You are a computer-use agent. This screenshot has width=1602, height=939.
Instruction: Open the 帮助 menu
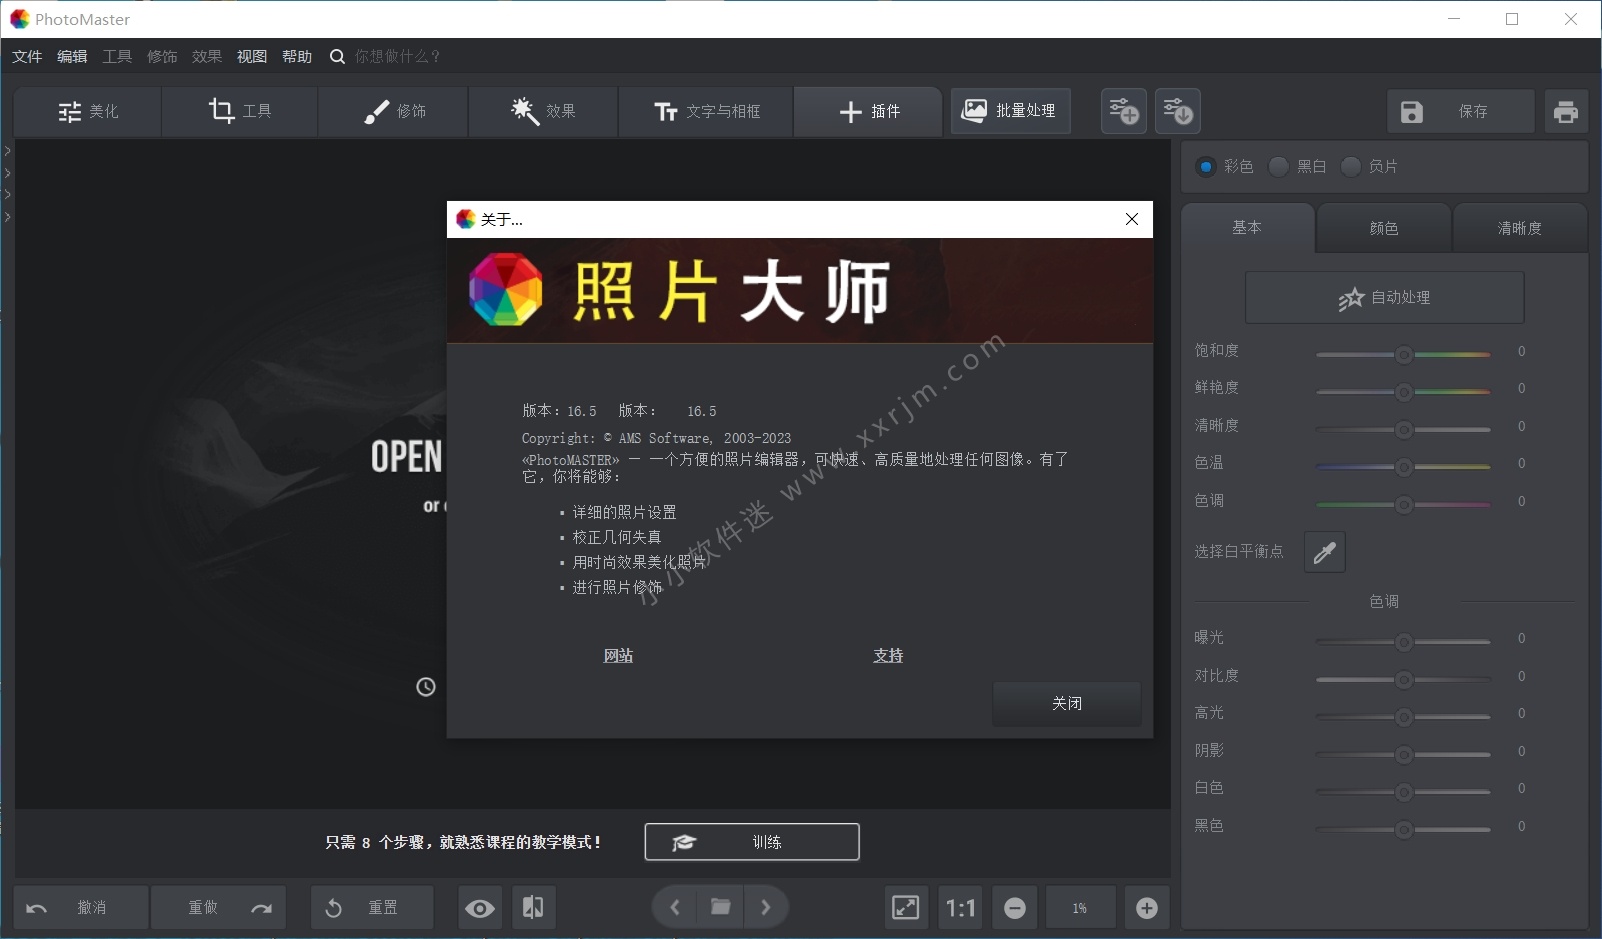(297, 56)
